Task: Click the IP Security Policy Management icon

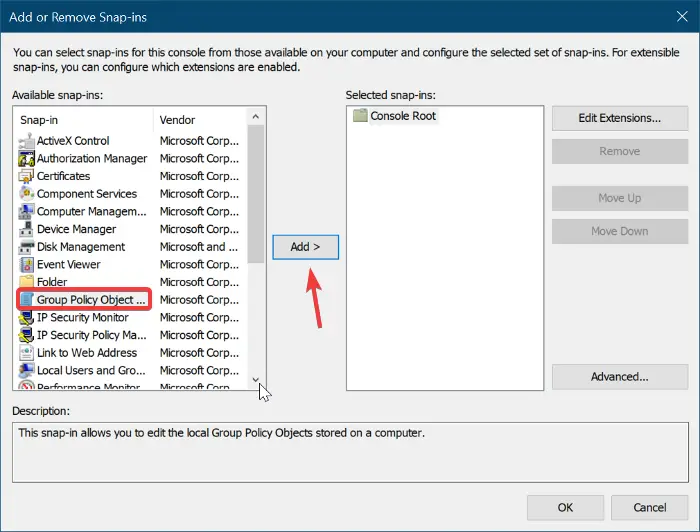Action: (26, 335)
